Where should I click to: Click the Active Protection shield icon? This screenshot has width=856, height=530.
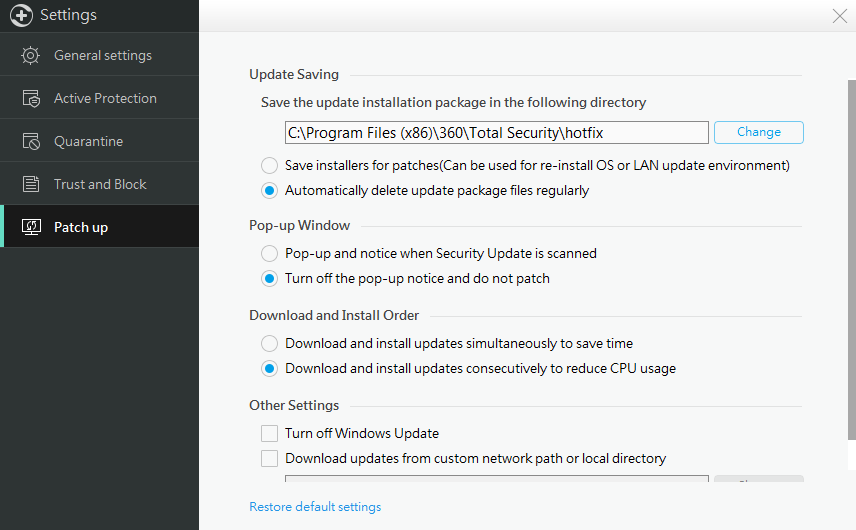tap(31, 99)
